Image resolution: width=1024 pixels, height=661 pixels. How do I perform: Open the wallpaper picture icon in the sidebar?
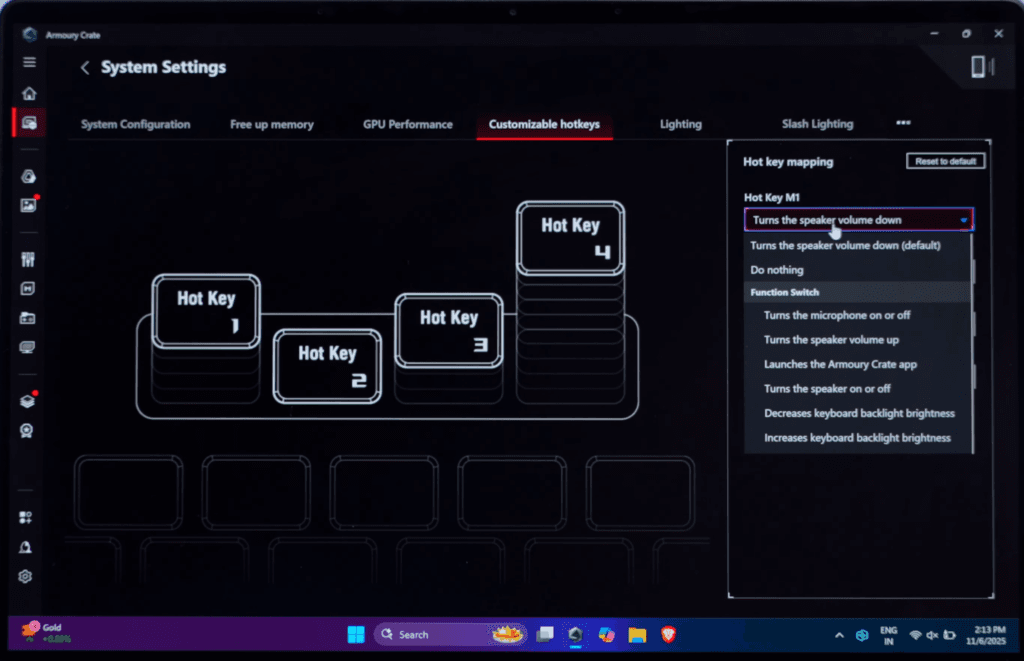[x=28, y=206]
